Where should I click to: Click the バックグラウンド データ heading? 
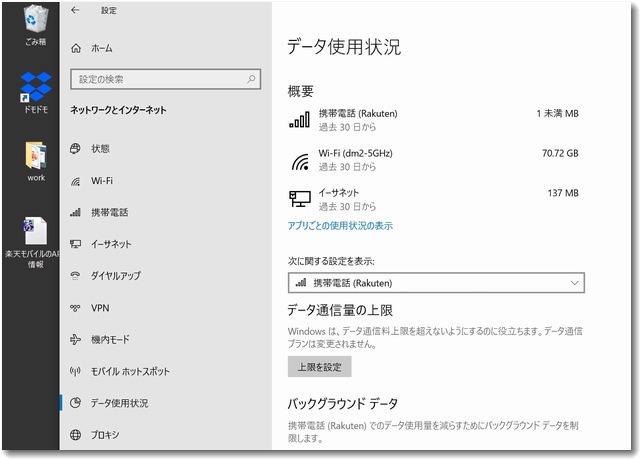342,404
